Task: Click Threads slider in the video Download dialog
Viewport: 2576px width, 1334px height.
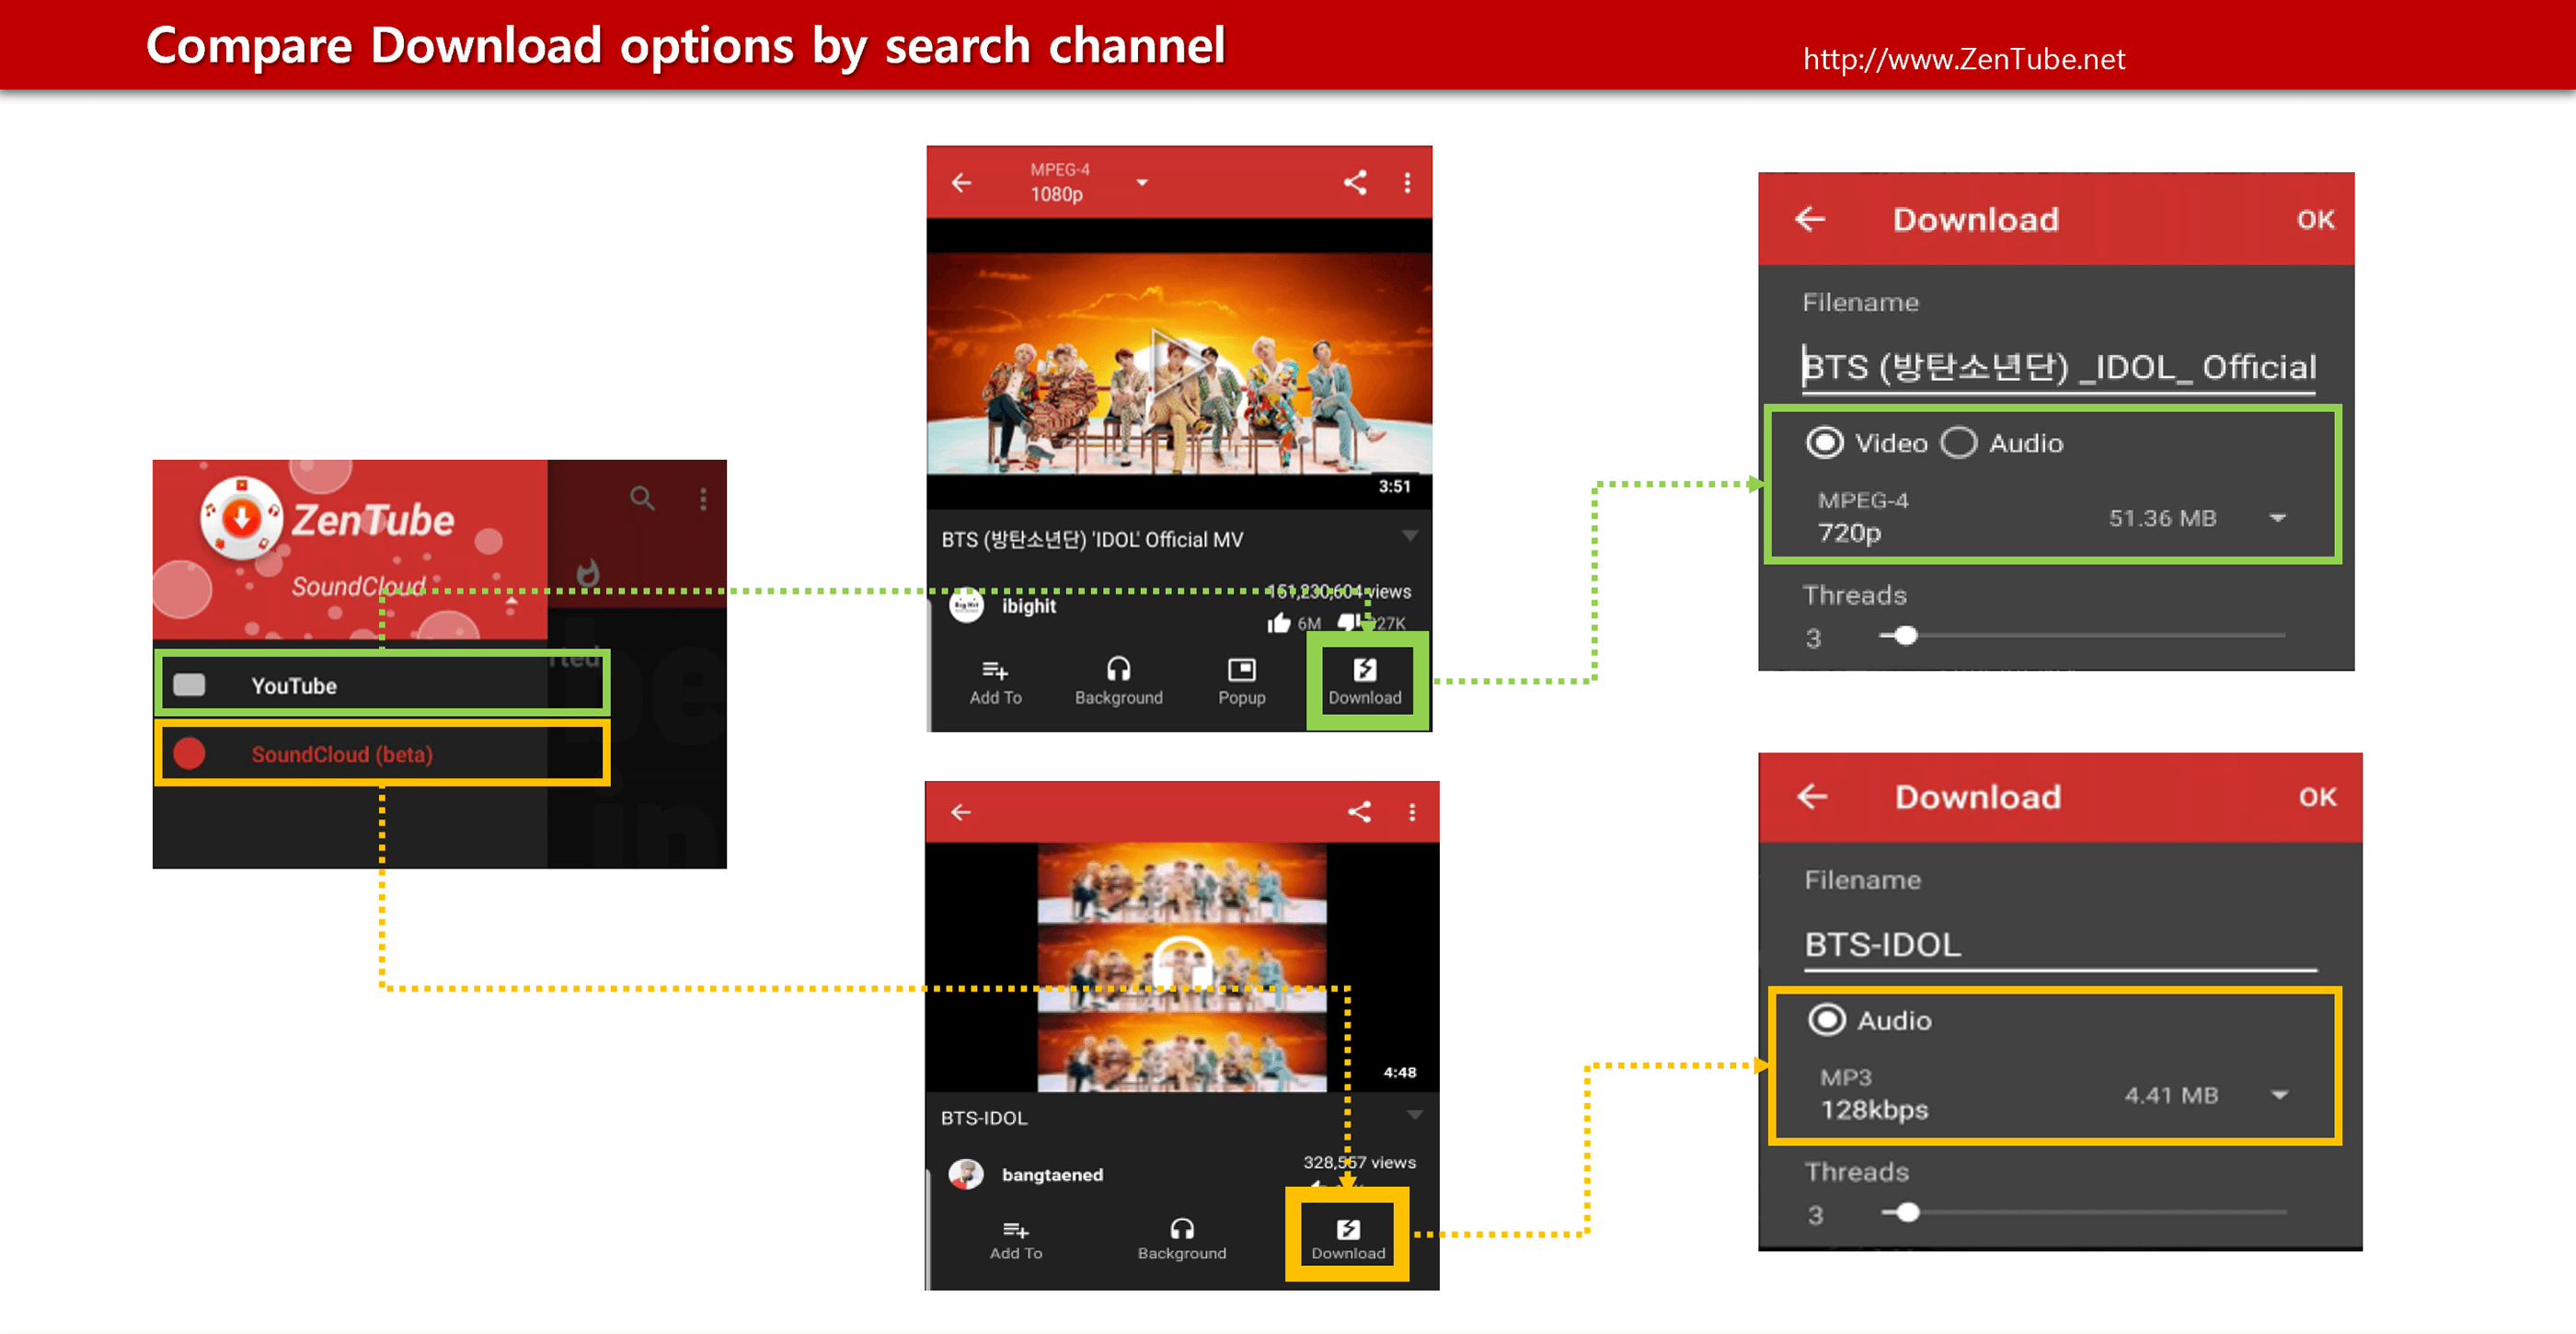Action: [1906, 636]
